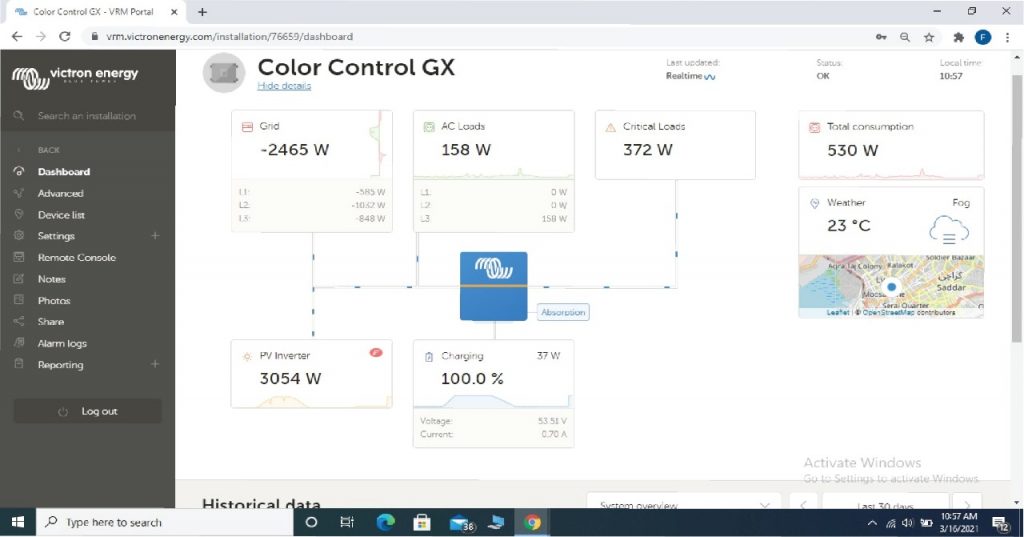The height and width of the screenshot is (537, 1024).
Task: Click the PV Inverter sun icon
Action: coord(247,356)
